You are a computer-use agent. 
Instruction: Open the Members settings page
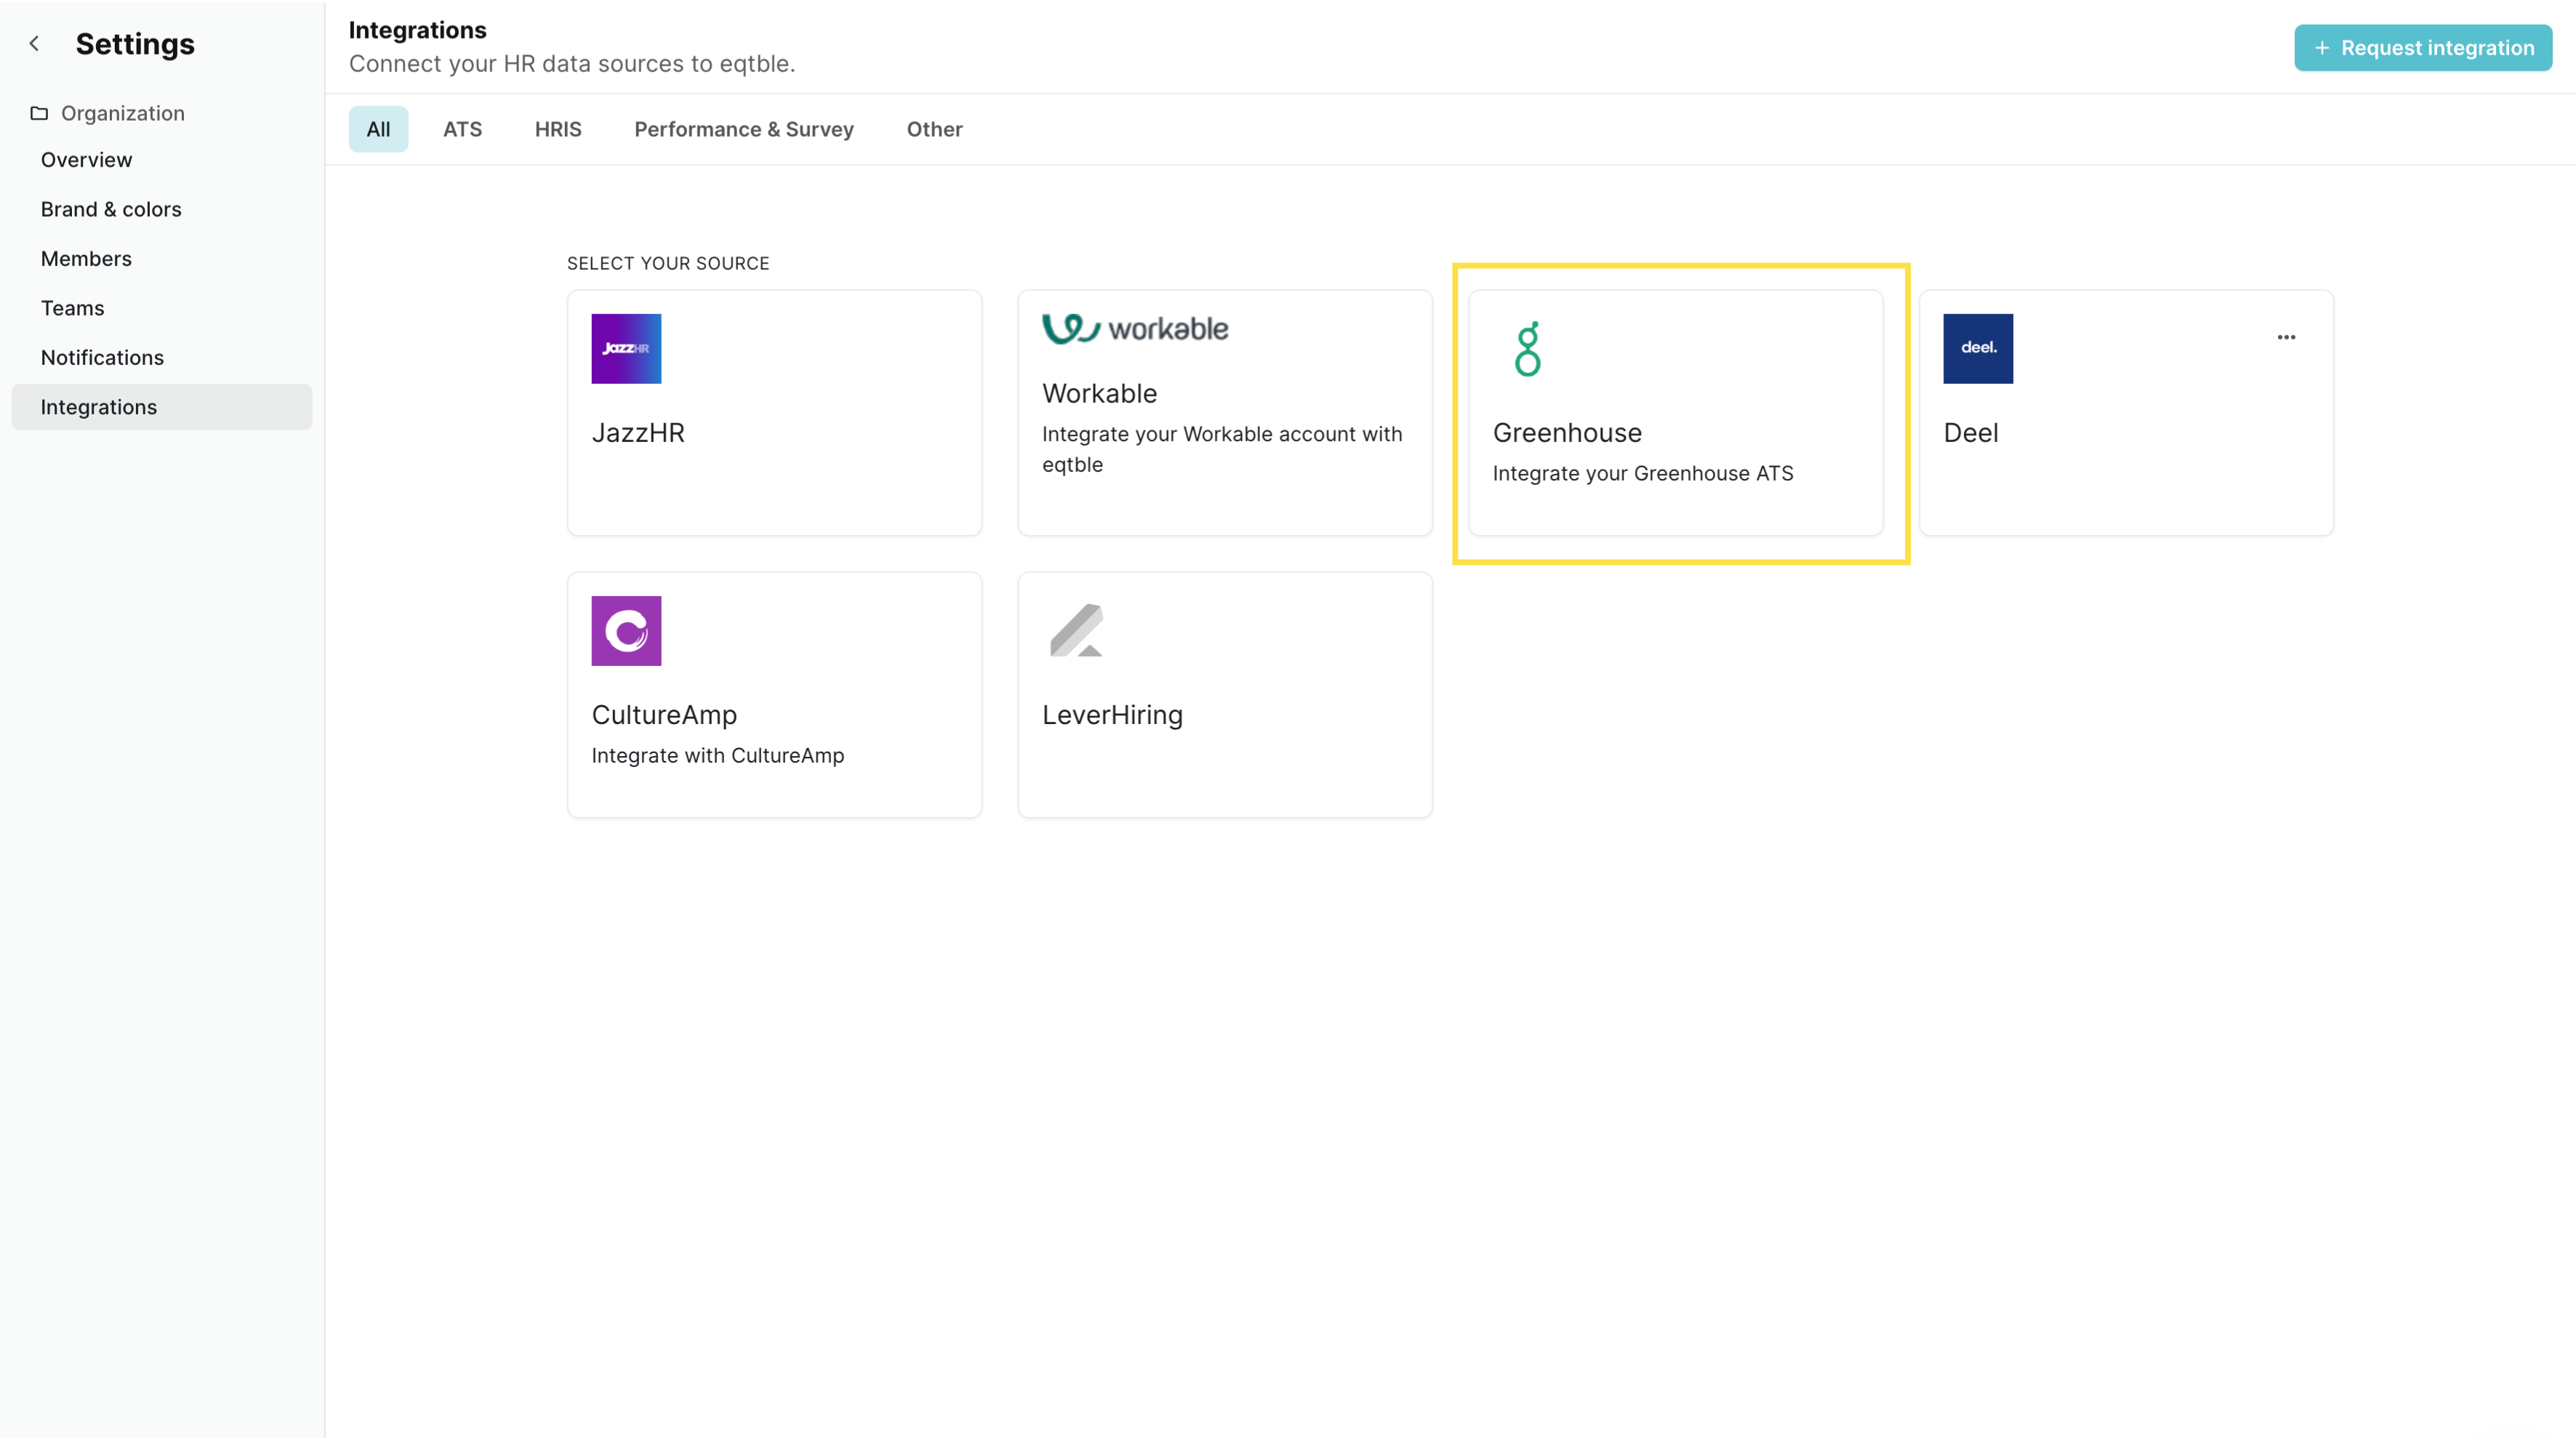click(x=86, y=259)
